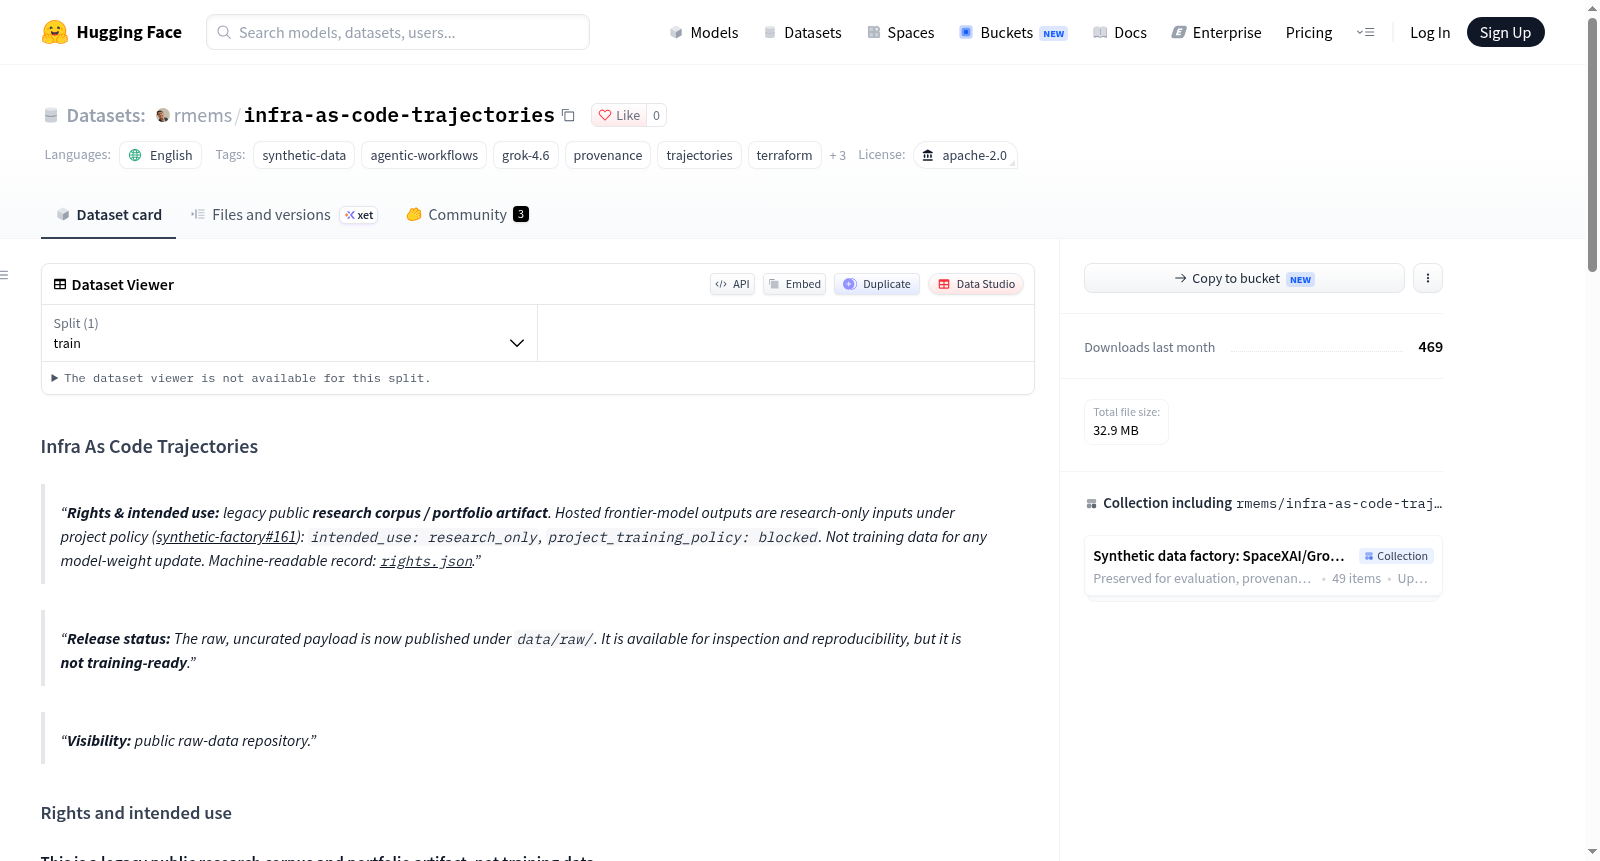This screenshot has width=1600, height=861.
Task: Go to the Enterprise page
Action: pyautogui.click(x=1216, y=32)
